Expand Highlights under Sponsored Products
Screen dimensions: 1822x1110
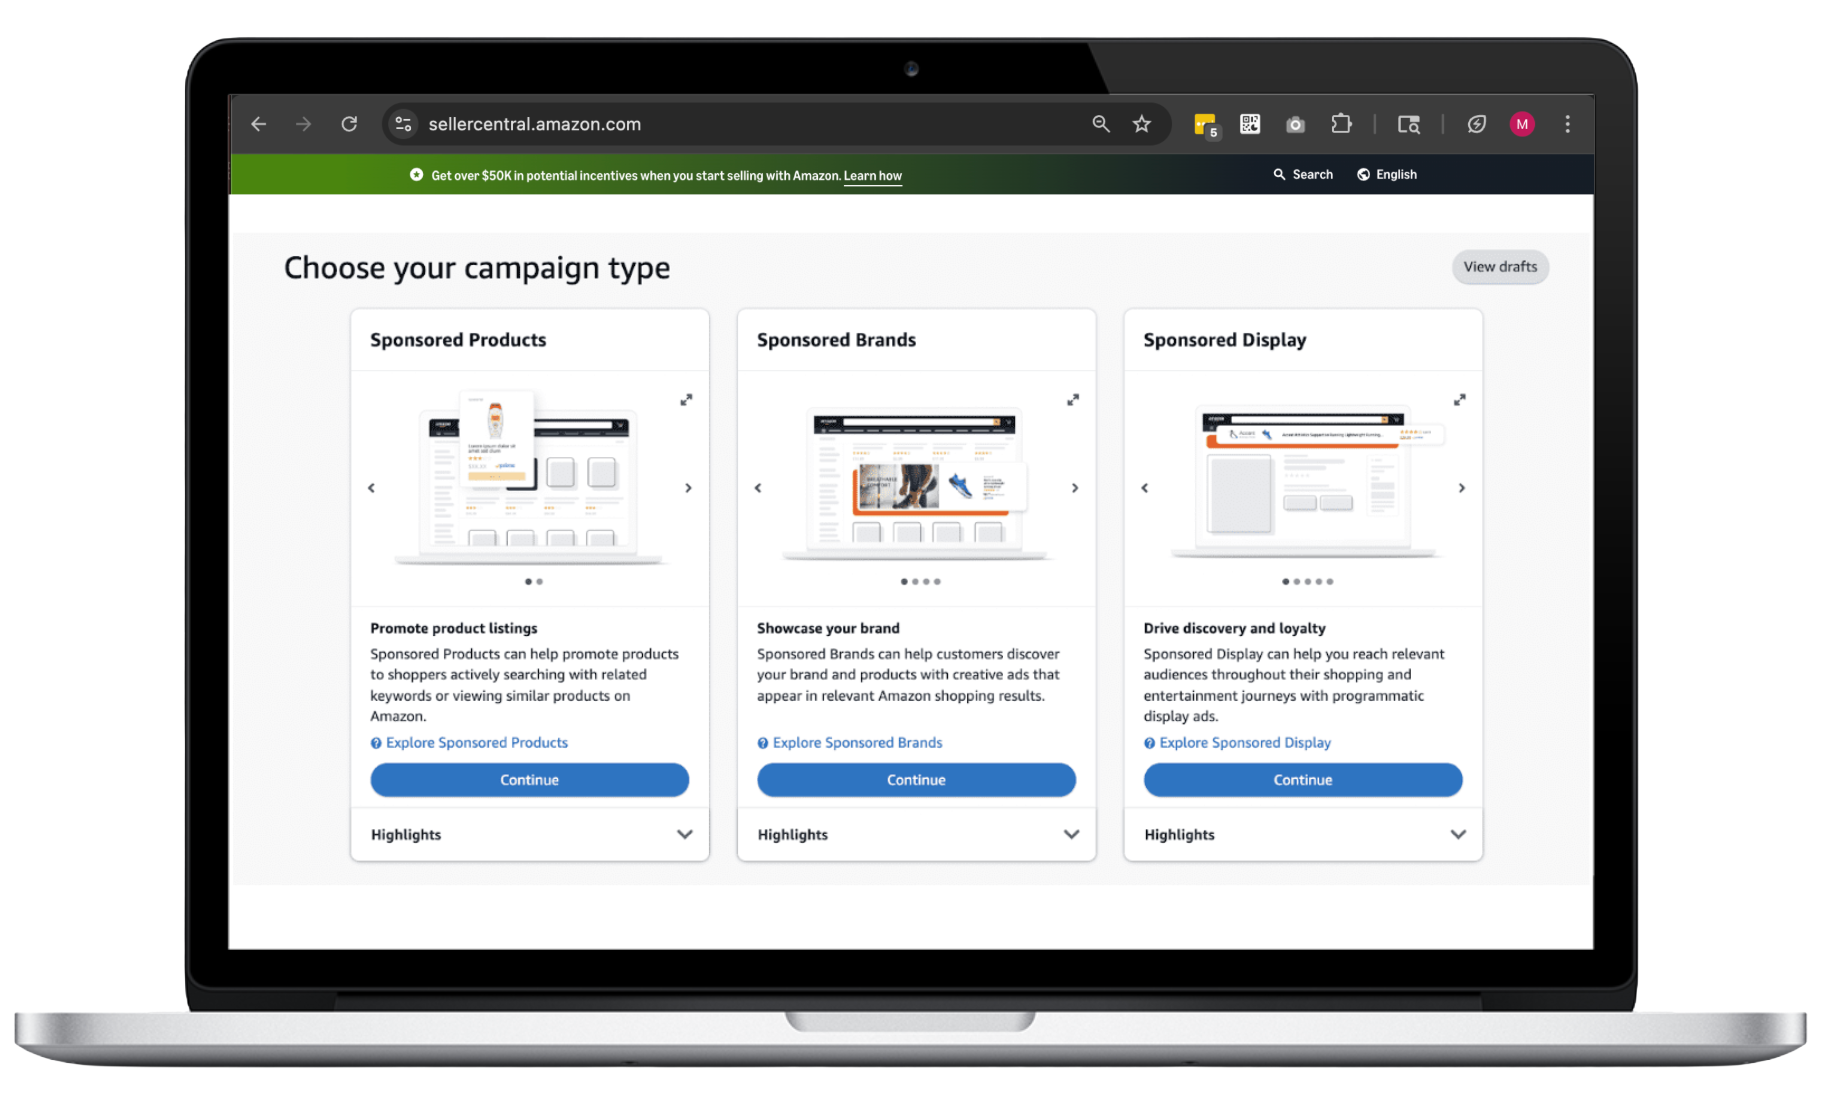click(x=685, y=834)
